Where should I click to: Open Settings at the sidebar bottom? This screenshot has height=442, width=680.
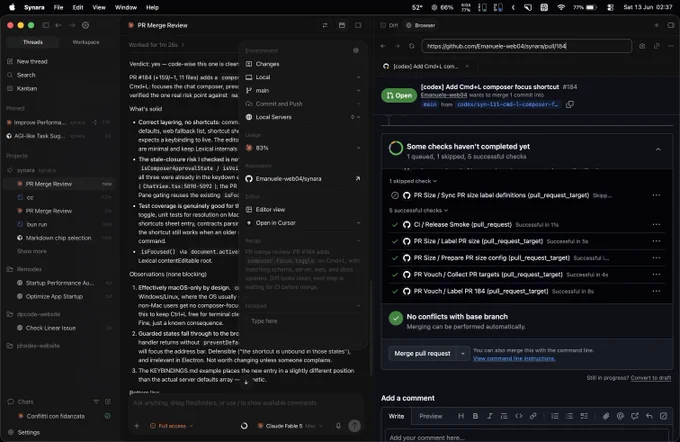(x=24, y=432)
